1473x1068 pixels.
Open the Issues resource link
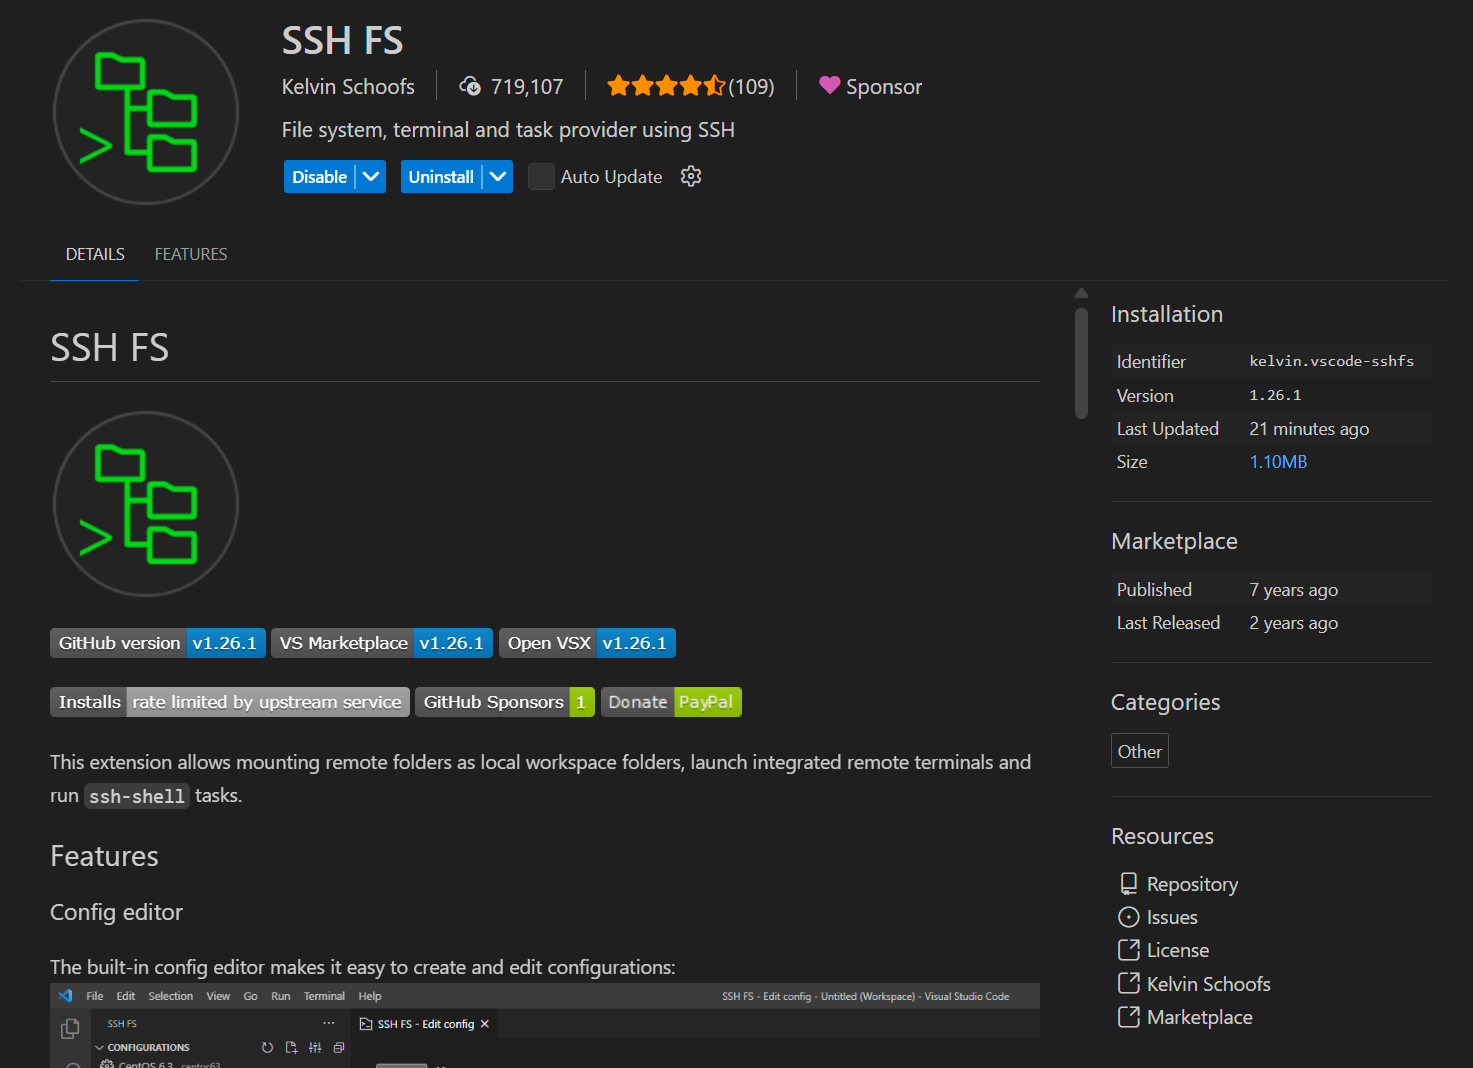point(1157,917)
